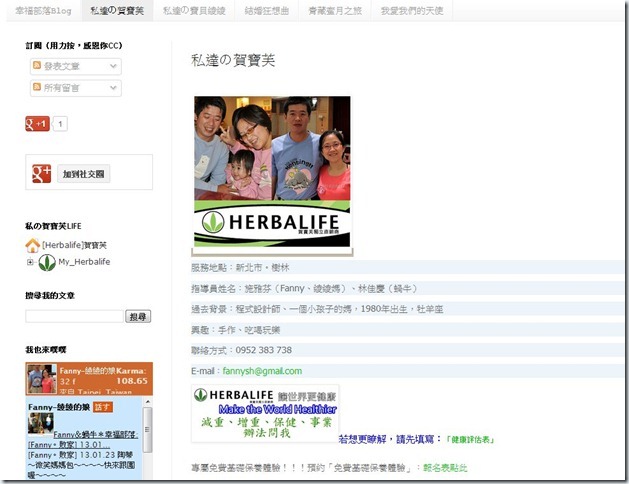Image resolution: width=629 pixels, height=484 pixels.
Task: Open the 我愛我們的天使 tab
Action: coord(412,11)
